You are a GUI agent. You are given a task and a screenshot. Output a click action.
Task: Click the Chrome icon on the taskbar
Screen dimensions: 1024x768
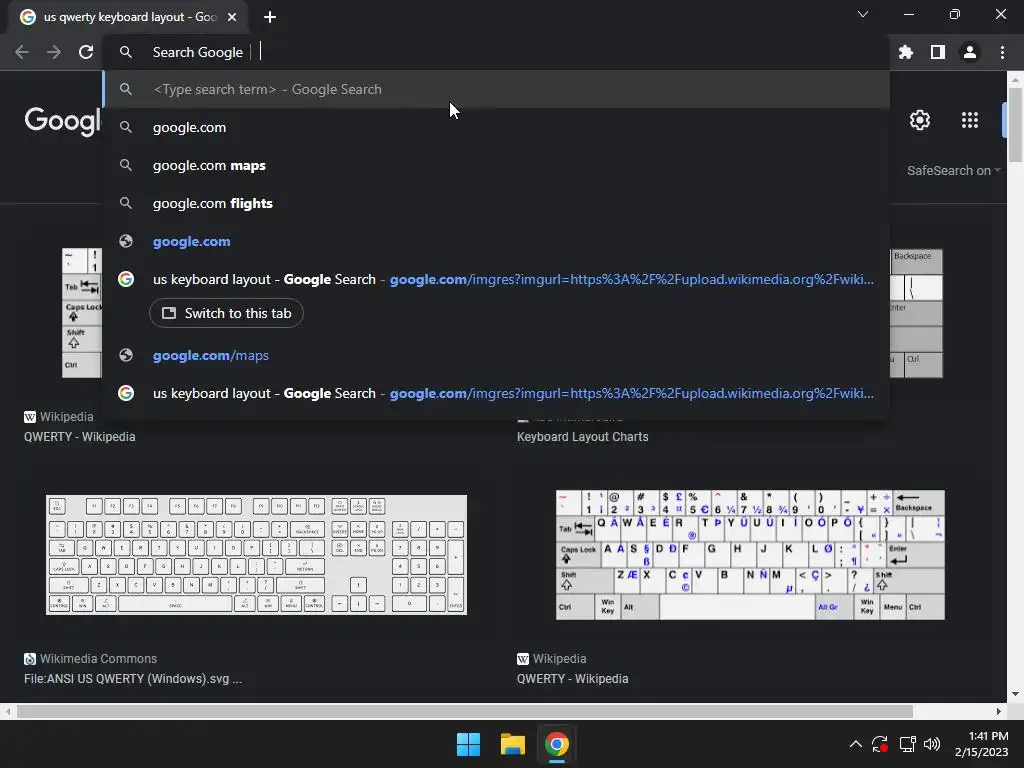click(557, 744)
